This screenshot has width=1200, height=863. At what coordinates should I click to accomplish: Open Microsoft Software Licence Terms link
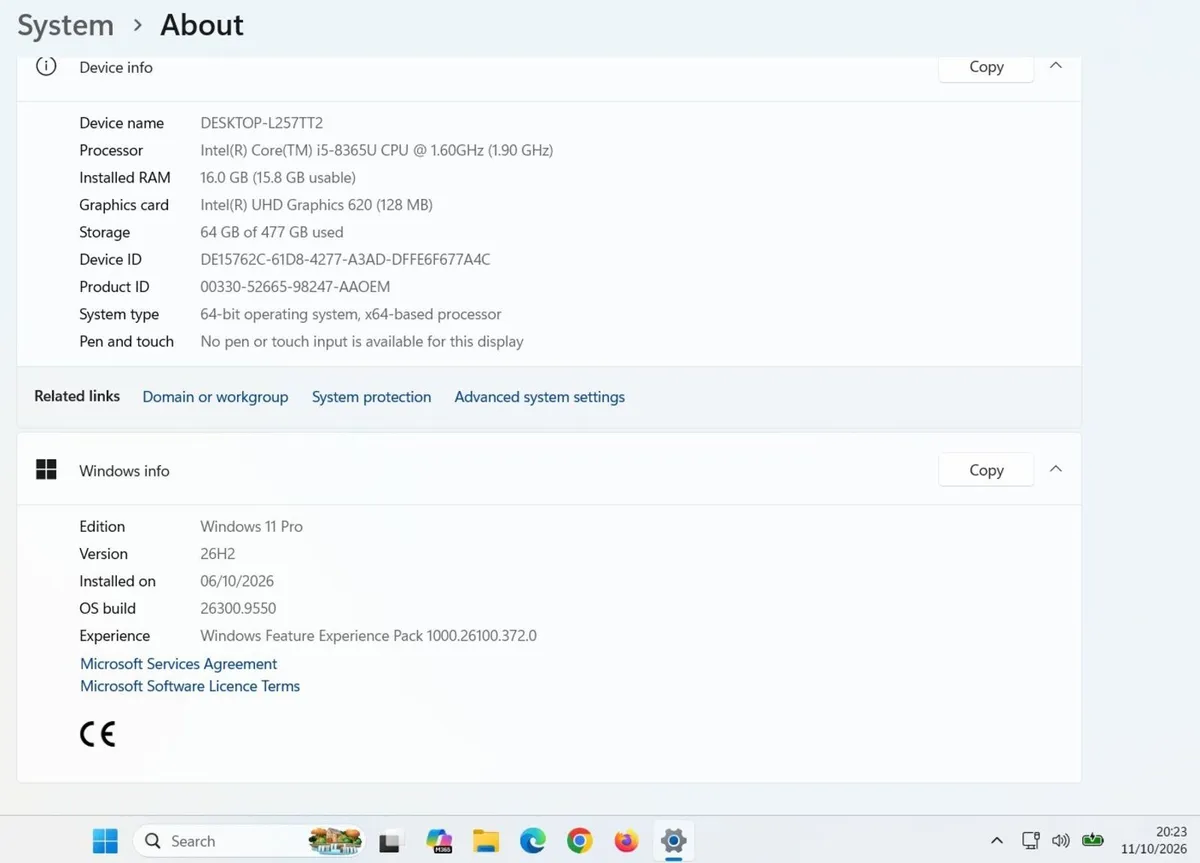(190, 686)
